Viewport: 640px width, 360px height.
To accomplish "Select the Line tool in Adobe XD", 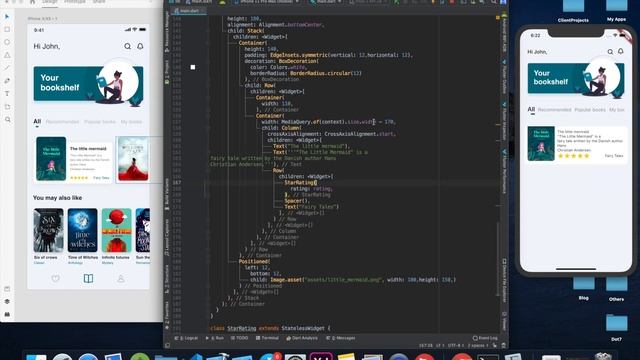I will [x=7, y=68].
